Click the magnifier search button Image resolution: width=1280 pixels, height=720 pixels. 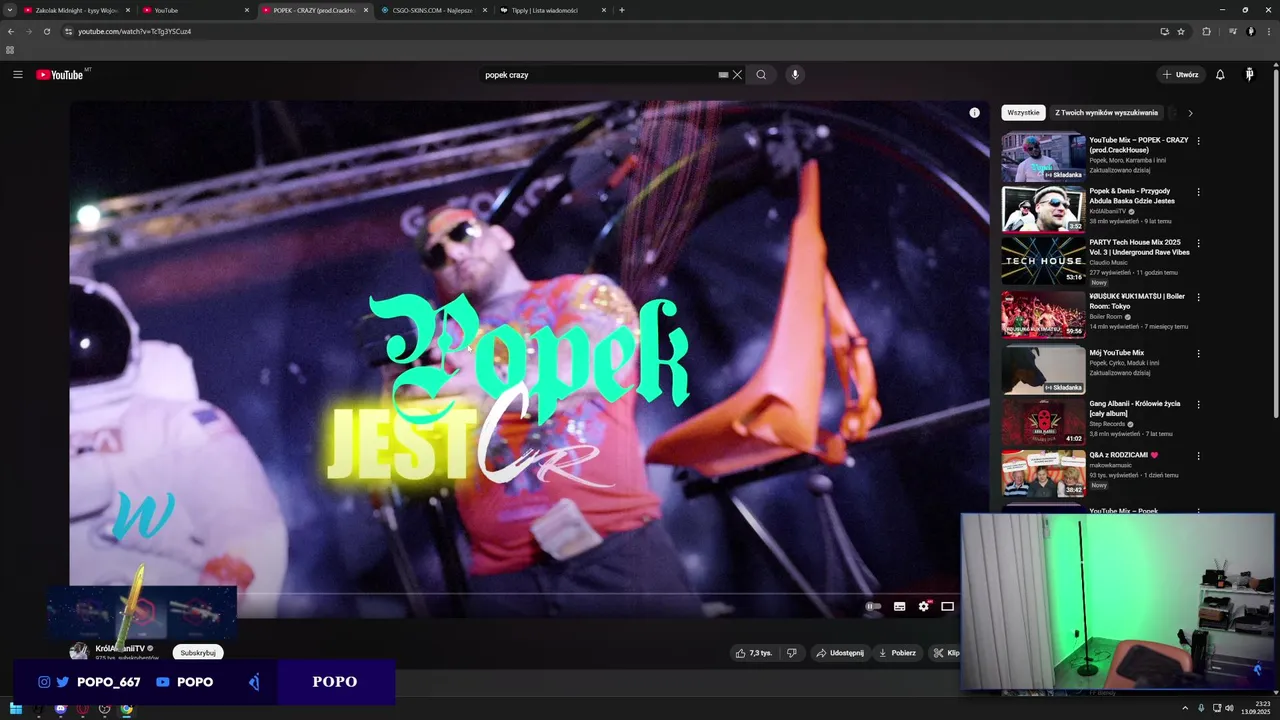click(761, 75)
